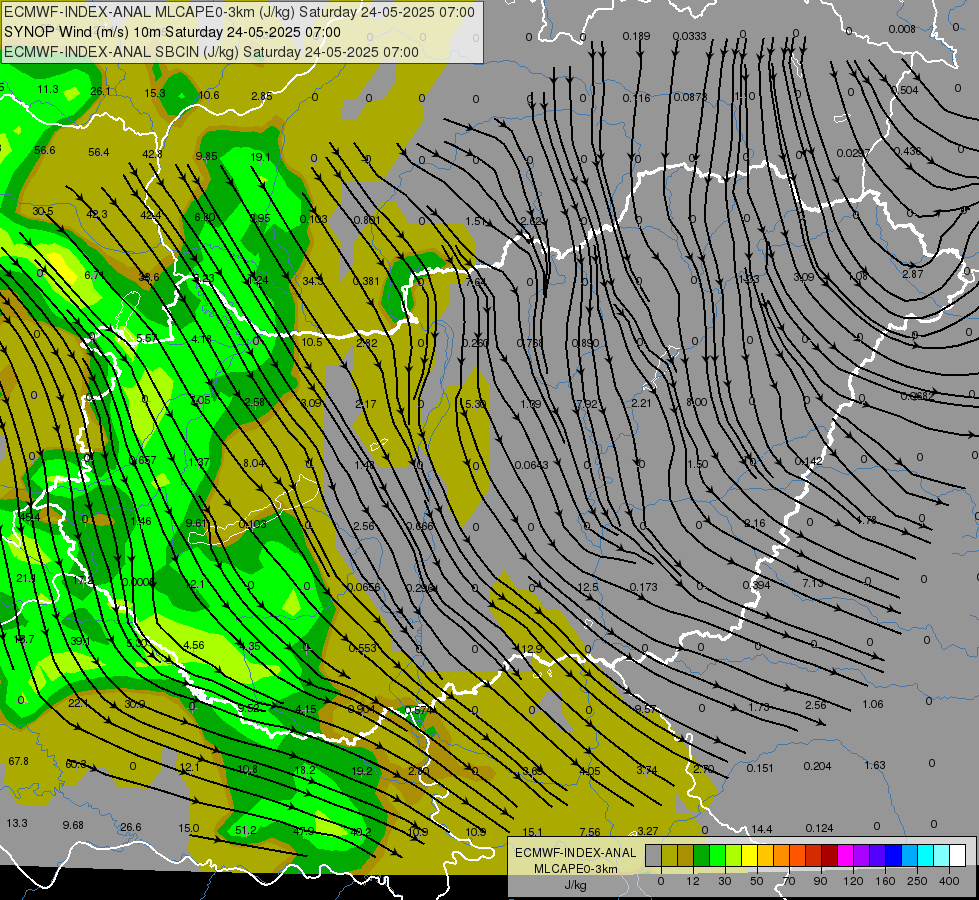The width and height of the screenshot is (979, 900).
Task: Select the grid value '19.1'
Action: (x=260, y=157)
